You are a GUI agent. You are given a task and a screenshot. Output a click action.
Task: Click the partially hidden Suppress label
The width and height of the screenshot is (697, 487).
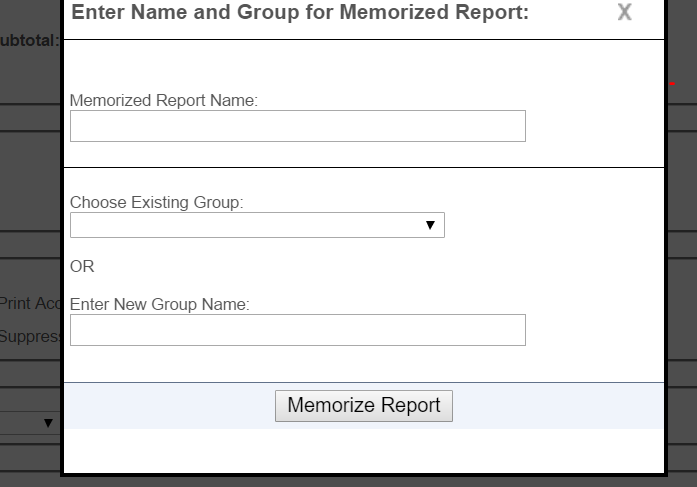(x=30, y=336)
